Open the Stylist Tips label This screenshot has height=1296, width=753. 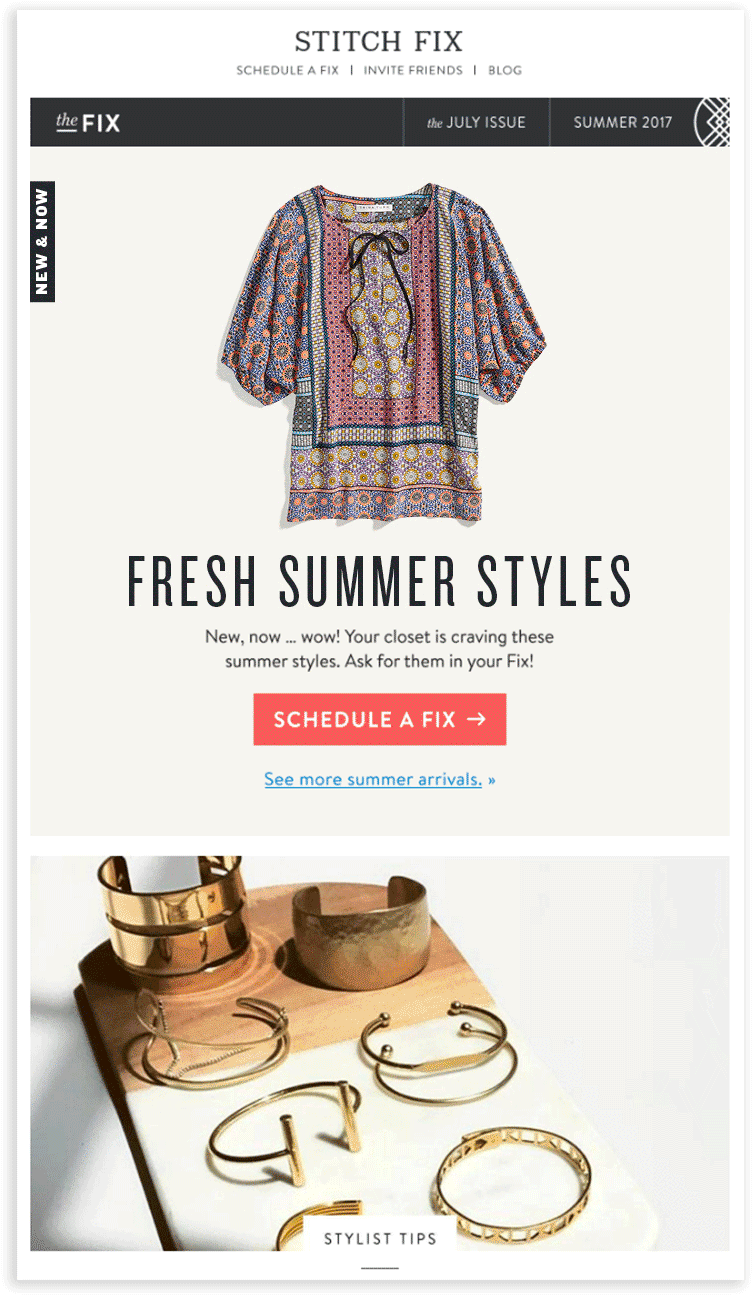(x=380, y=1238)
